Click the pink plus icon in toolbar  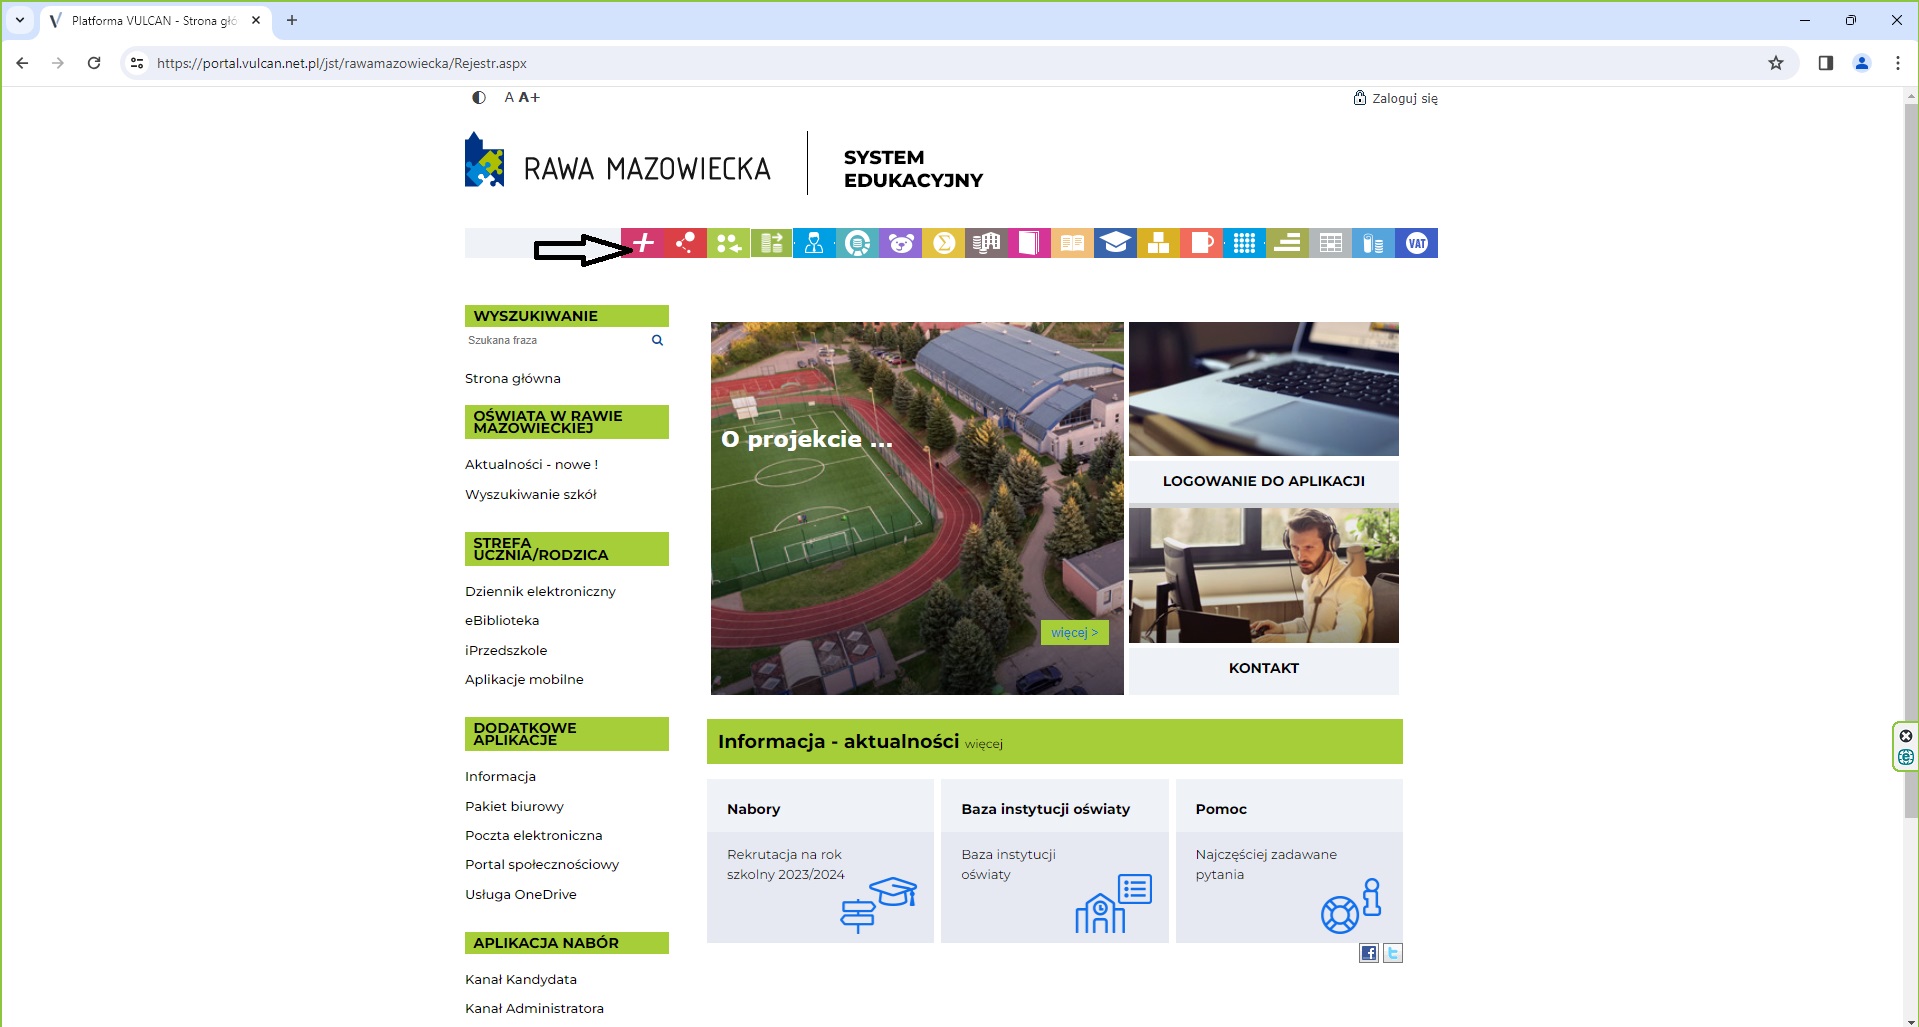[x=643, y=243]
